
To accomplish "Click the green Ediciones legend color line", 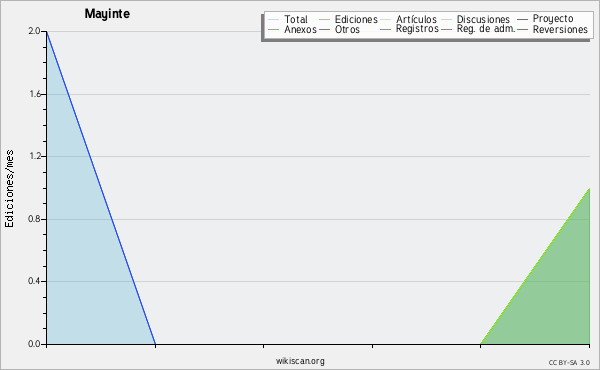I will click(324, 20).
